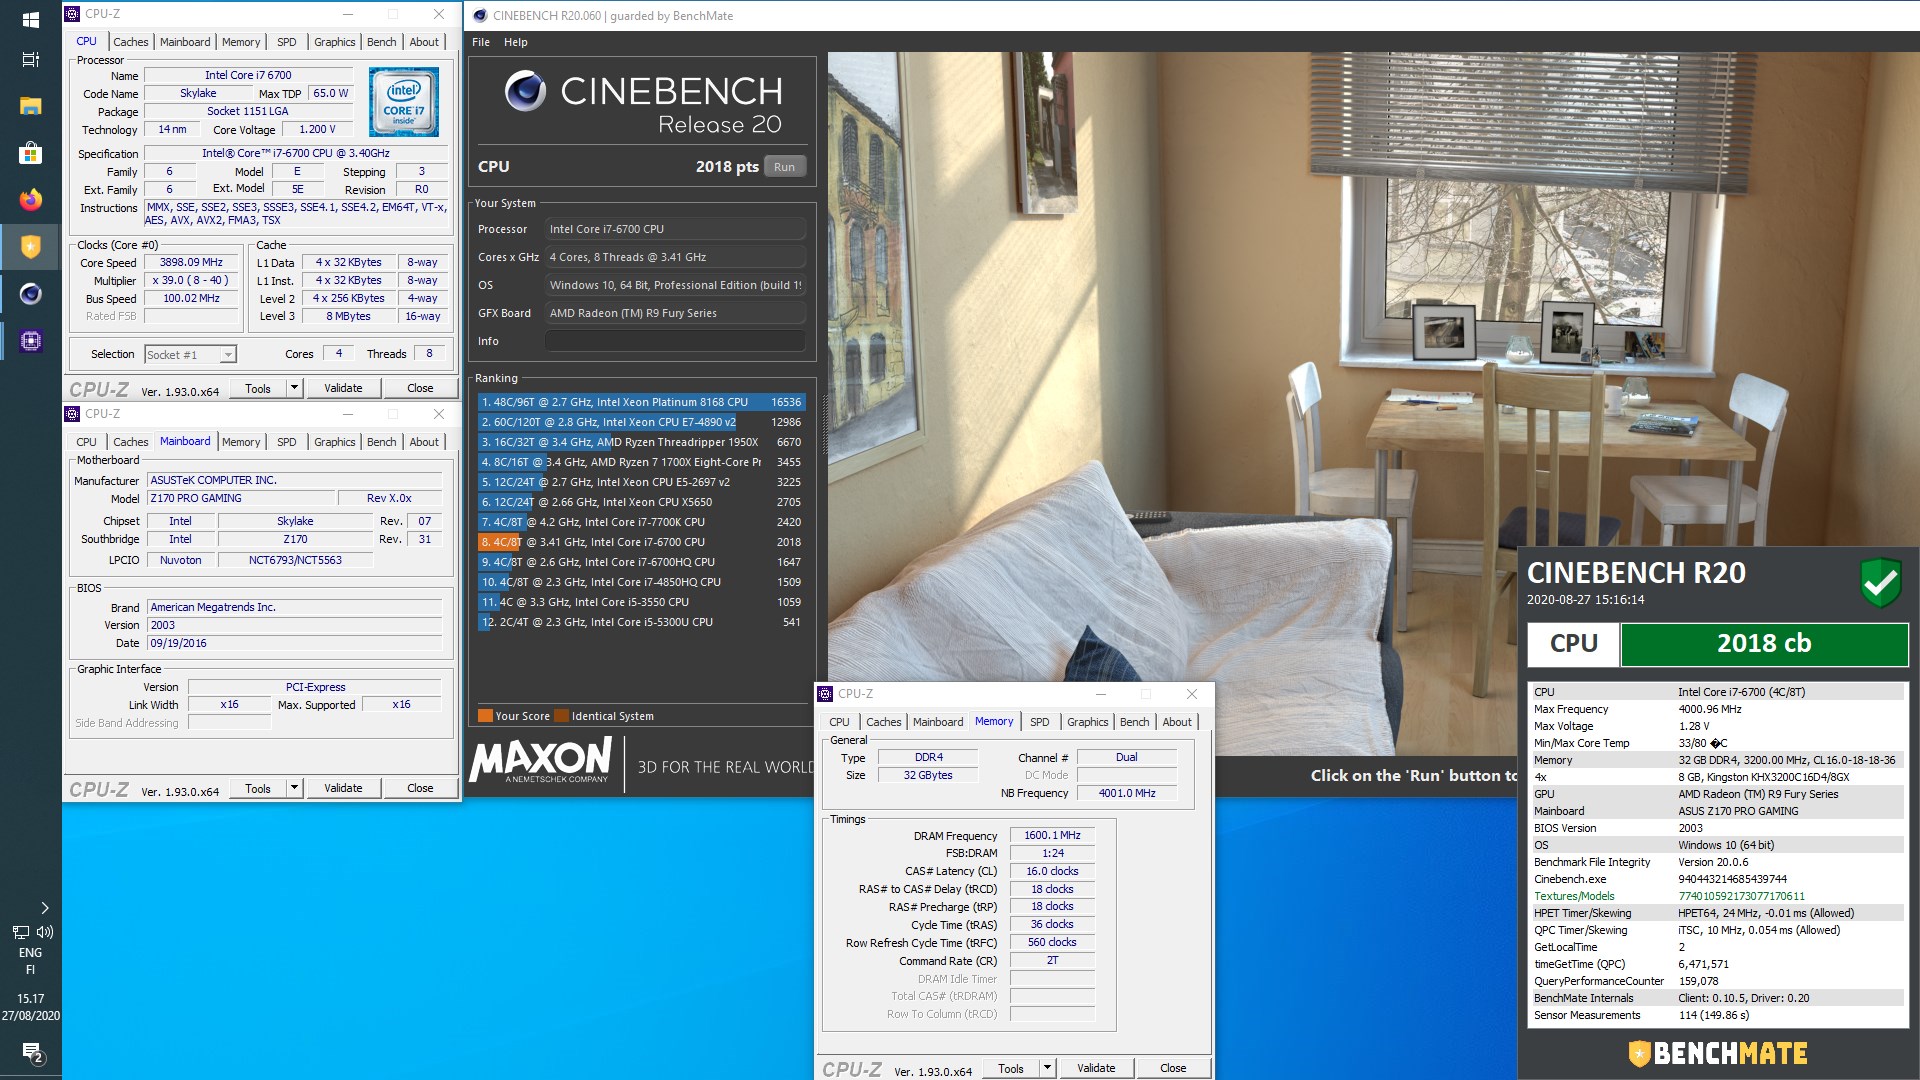Click Validate in Memory CPU-Z window

click(1096, 1068)
